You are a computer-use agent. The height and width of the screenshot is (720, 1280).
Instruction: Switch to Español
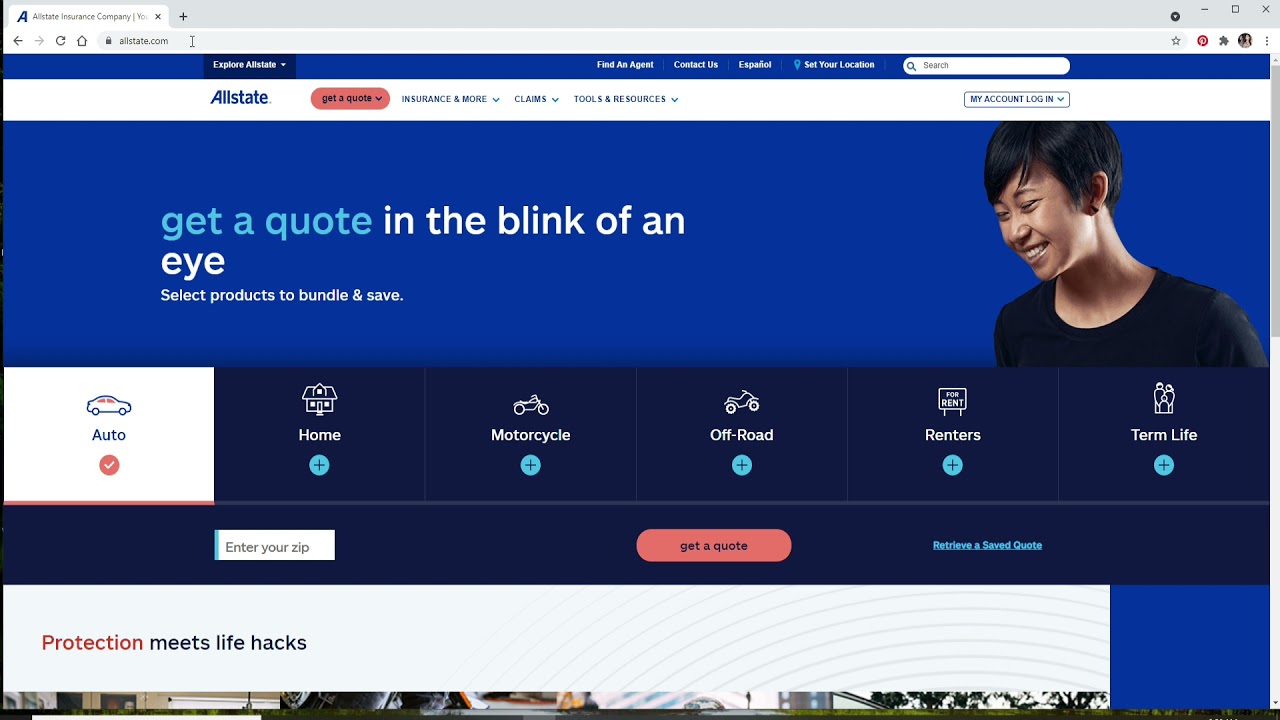coord(755,65)
